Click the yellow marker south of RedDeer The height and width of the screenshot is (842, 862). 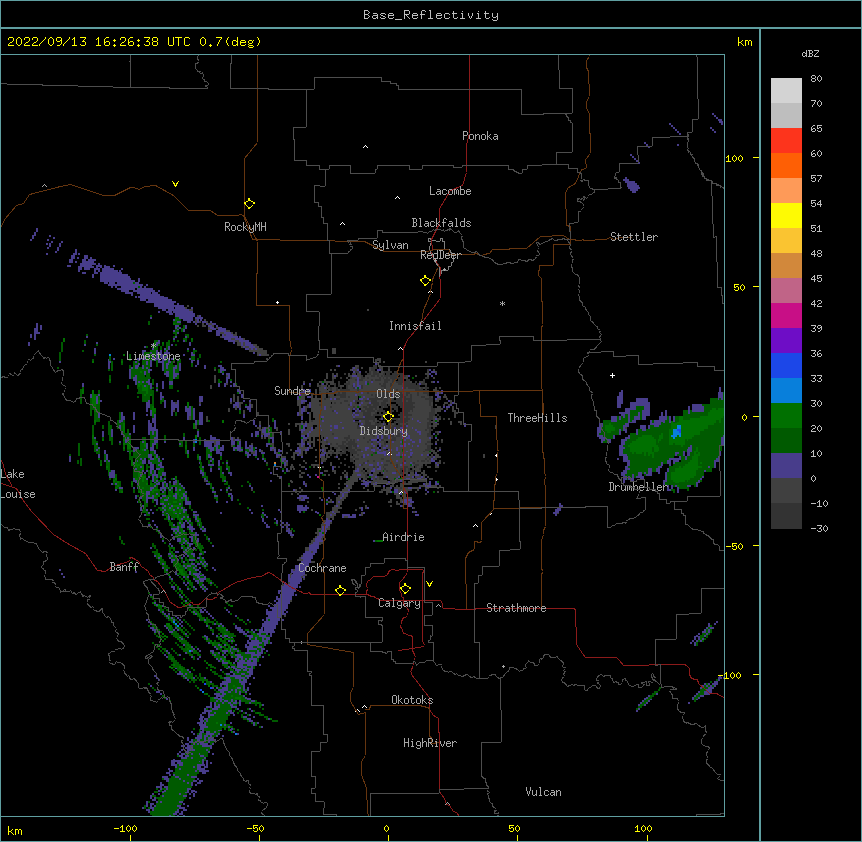point(425,281)
